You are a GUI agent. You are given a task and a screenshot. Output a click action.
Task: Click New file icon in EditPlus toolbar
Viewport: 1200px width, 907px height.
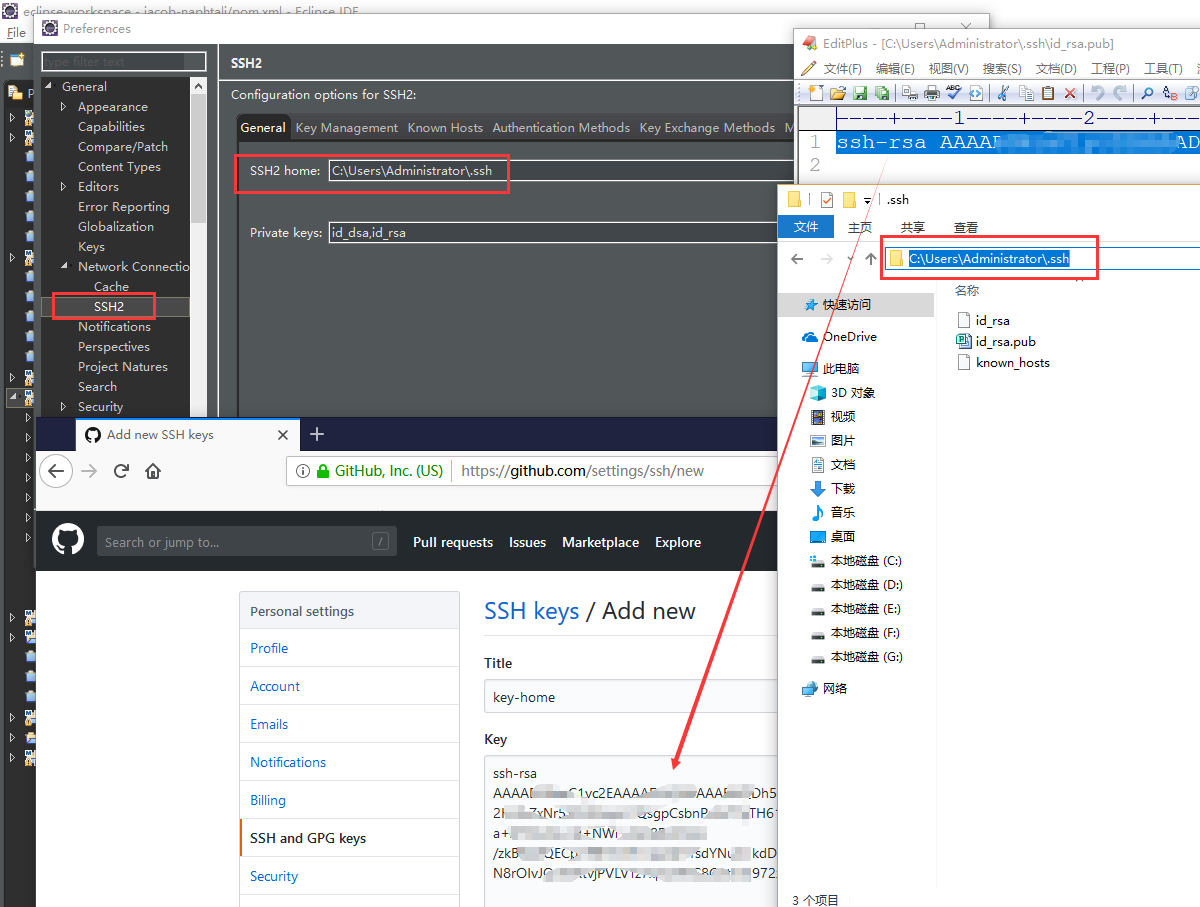(x=816, y=93)
